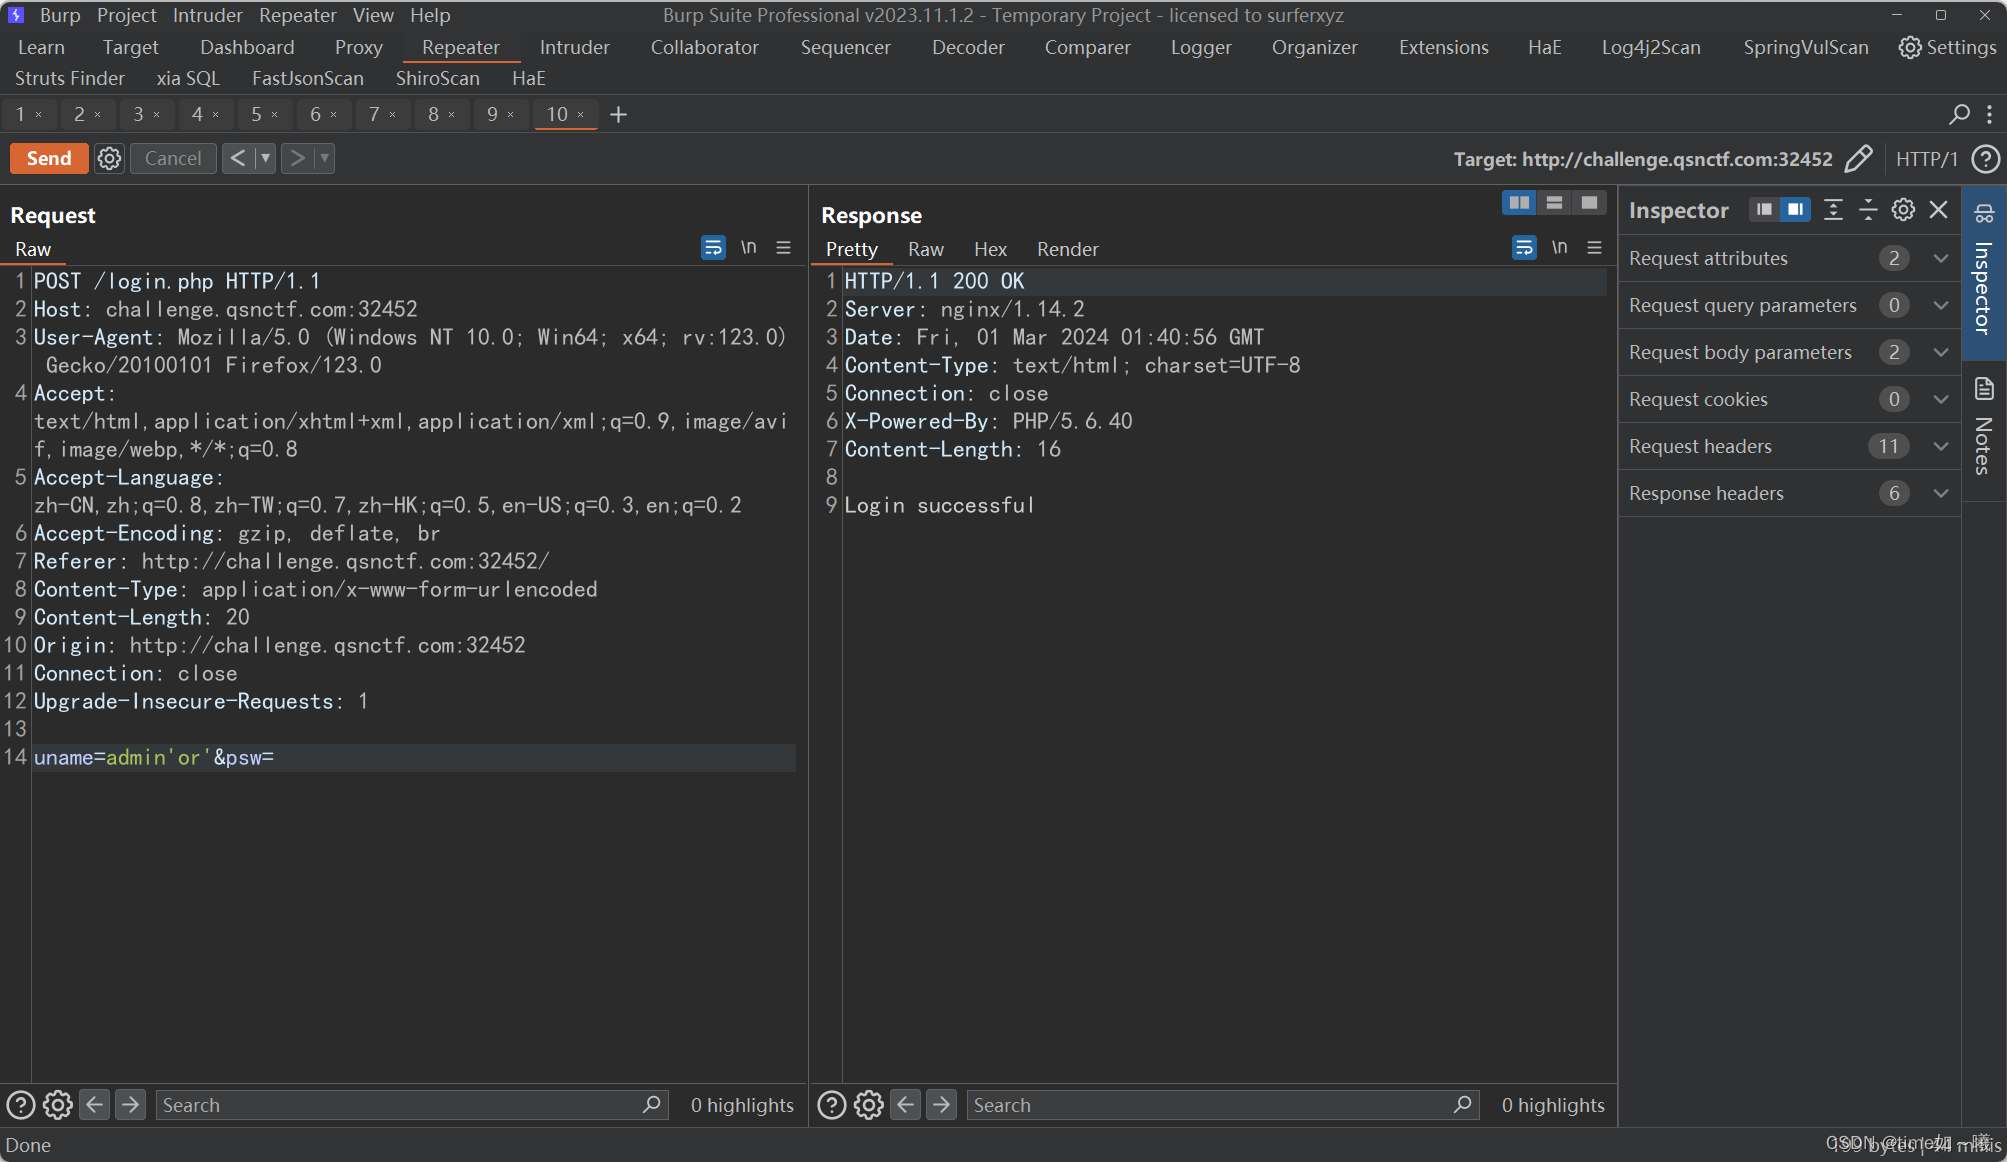The image size is (2007, 1162).
Task: Jump to next Request search match
Action: [130, 1105]
